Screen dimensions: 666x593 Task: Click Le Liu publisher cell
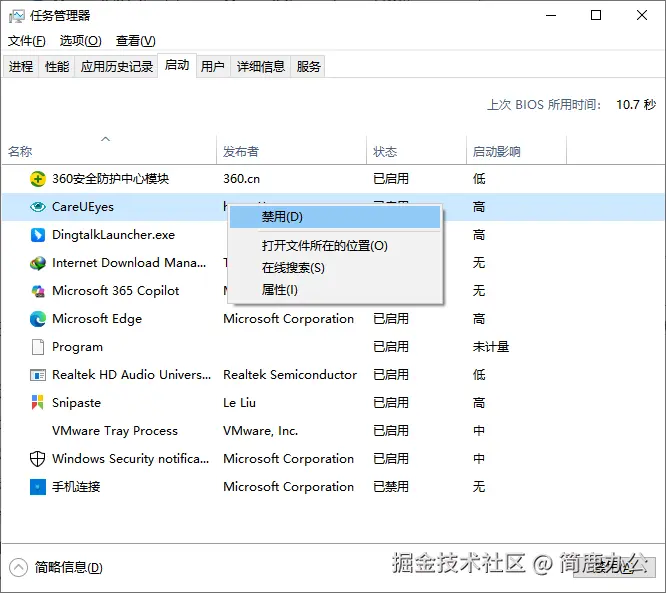pos(240,403)
